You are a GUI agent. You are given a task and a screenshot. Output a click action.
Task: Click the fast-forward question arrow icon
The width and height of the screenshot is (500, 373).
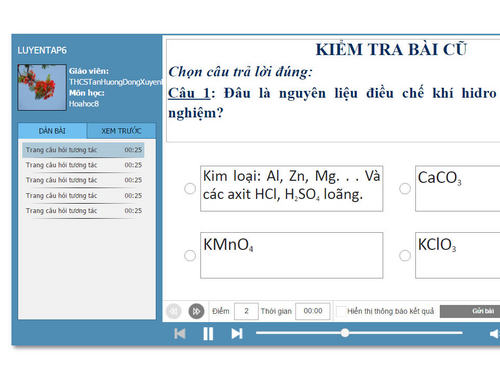tap(196, 311)
